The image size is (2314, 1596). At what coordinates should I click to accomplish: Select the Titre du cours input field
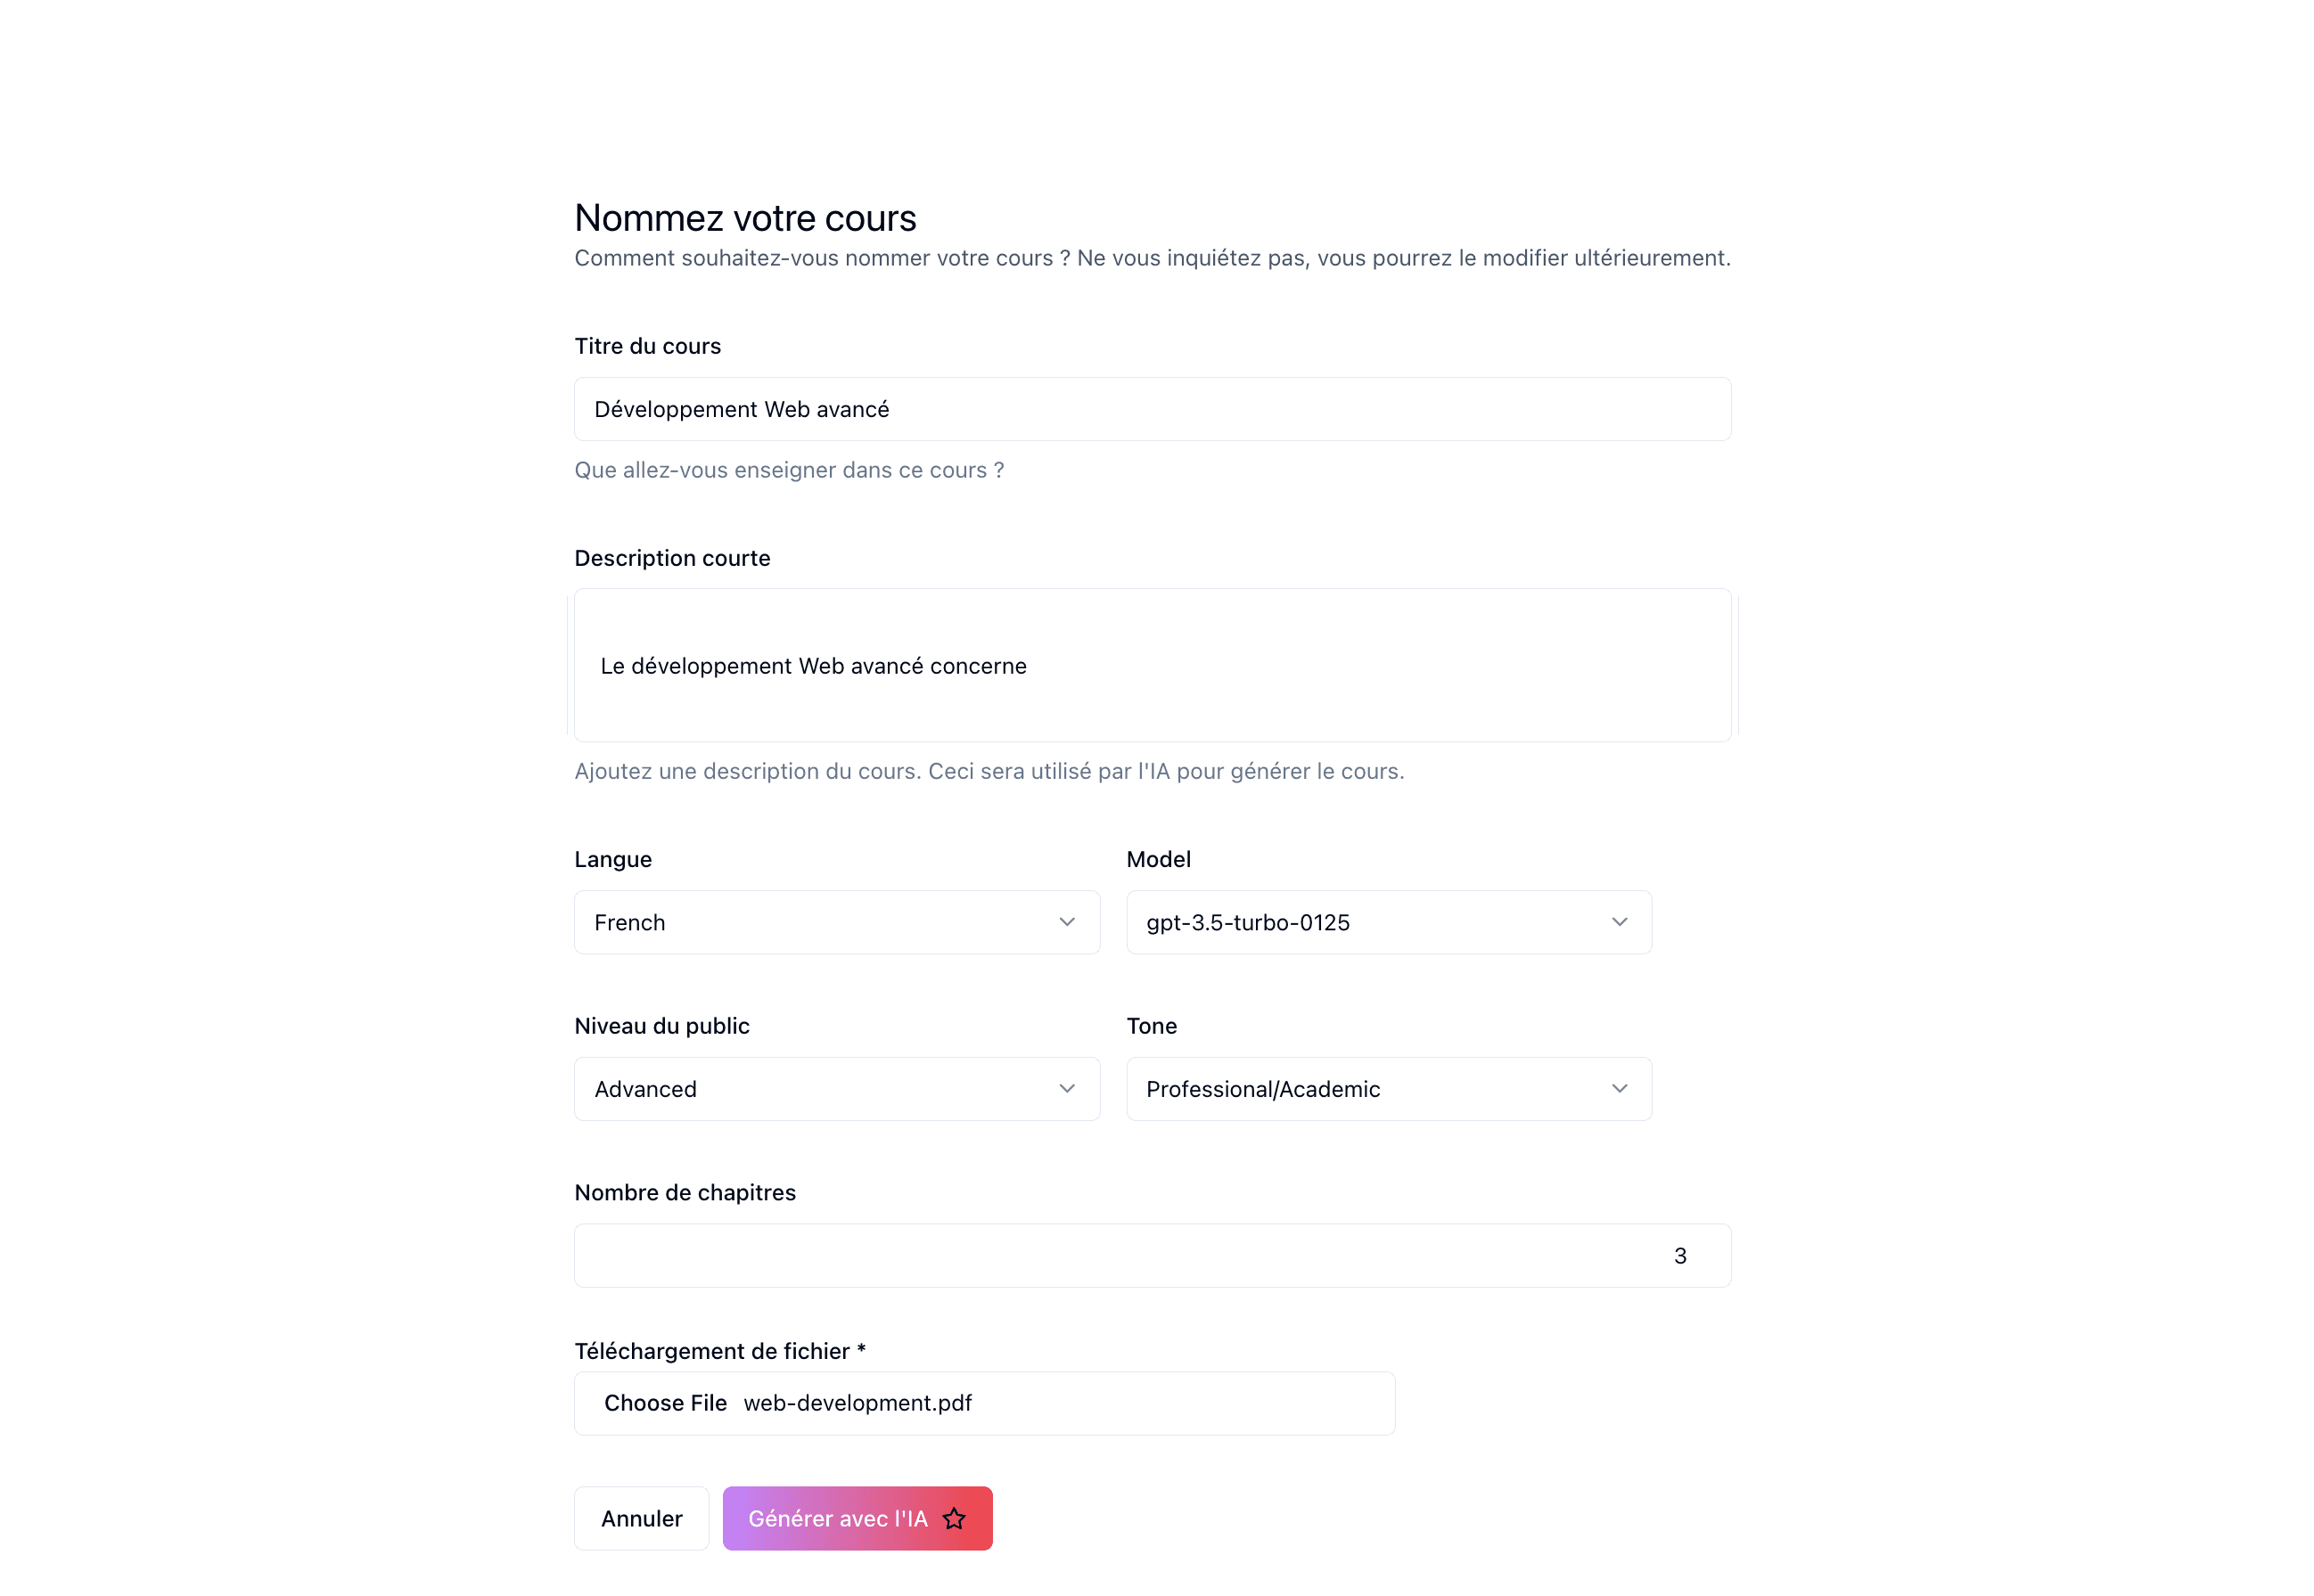click(1152, 409)
